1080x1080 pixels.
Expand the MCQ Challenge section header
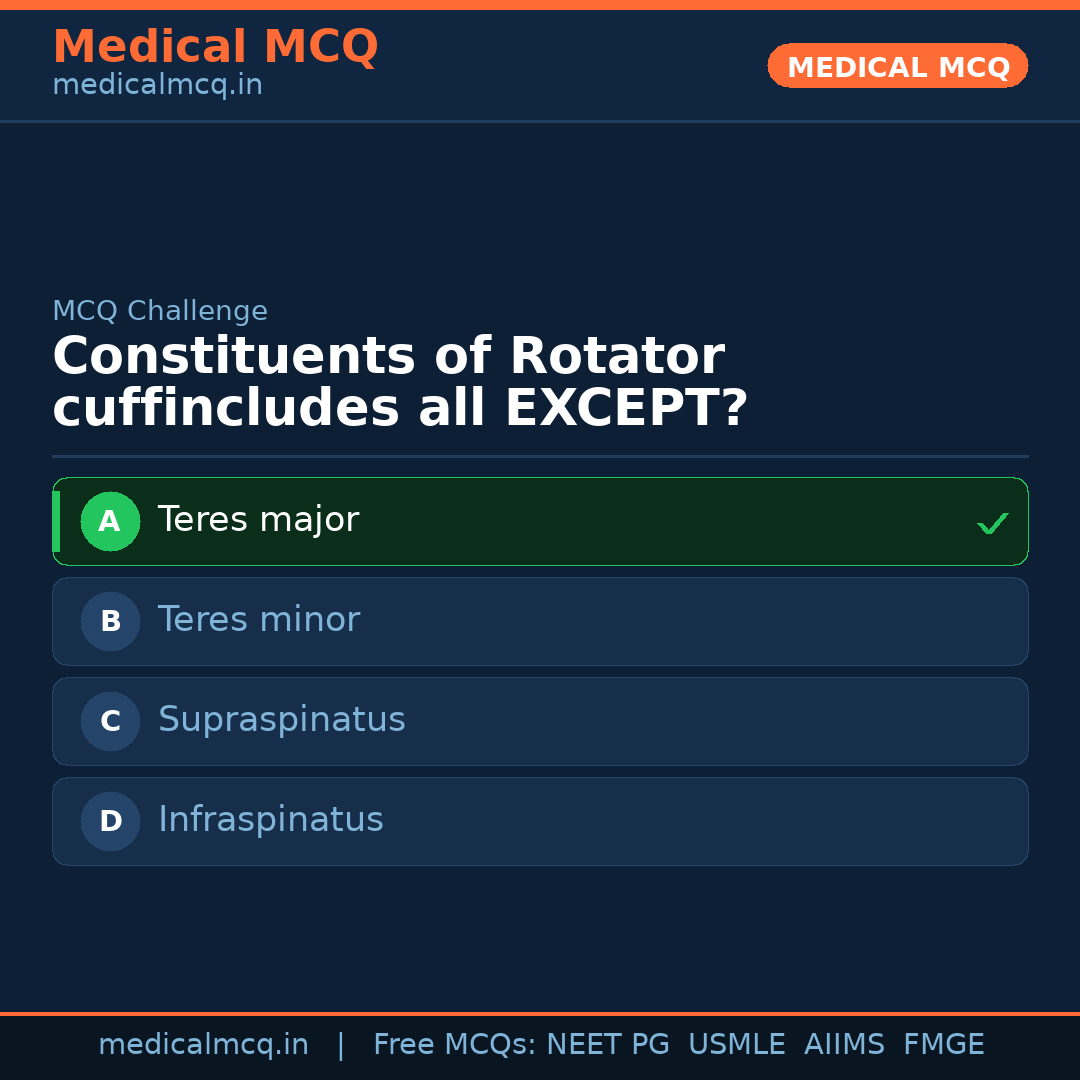click(160, 311)
